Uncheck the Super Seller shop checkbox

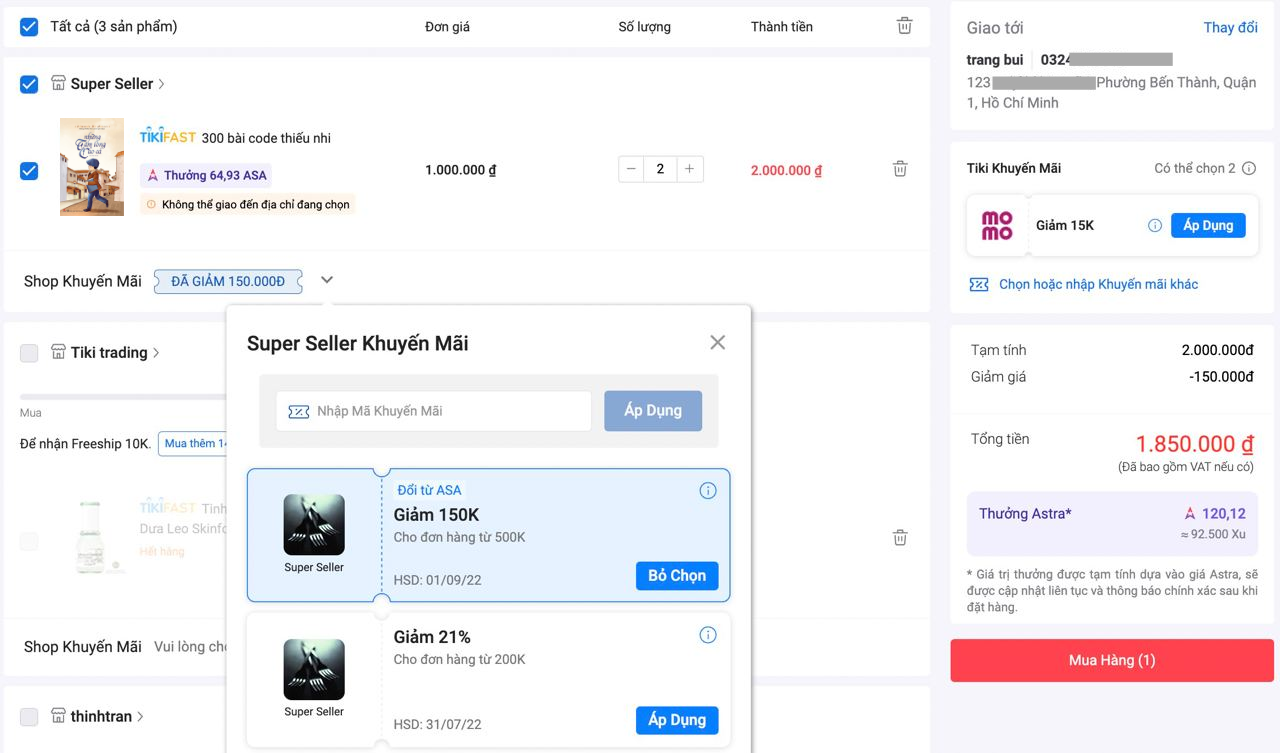point(29,84)
